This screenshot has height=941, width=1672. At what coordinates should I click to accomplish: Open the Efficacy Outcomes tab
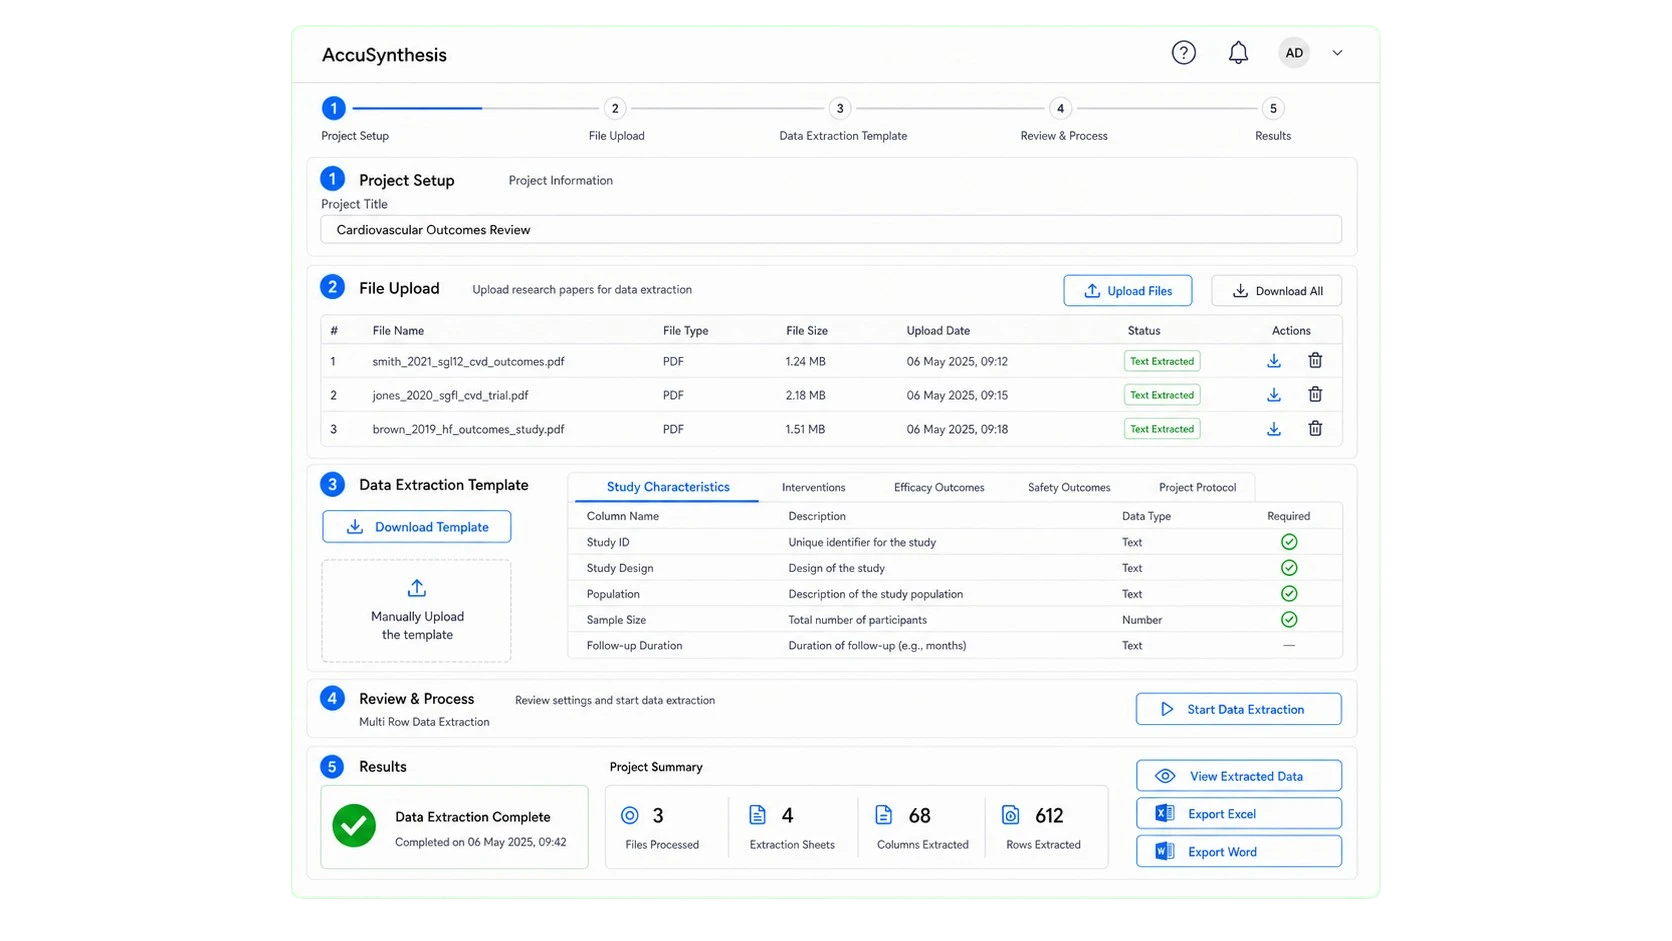[939, 487]
